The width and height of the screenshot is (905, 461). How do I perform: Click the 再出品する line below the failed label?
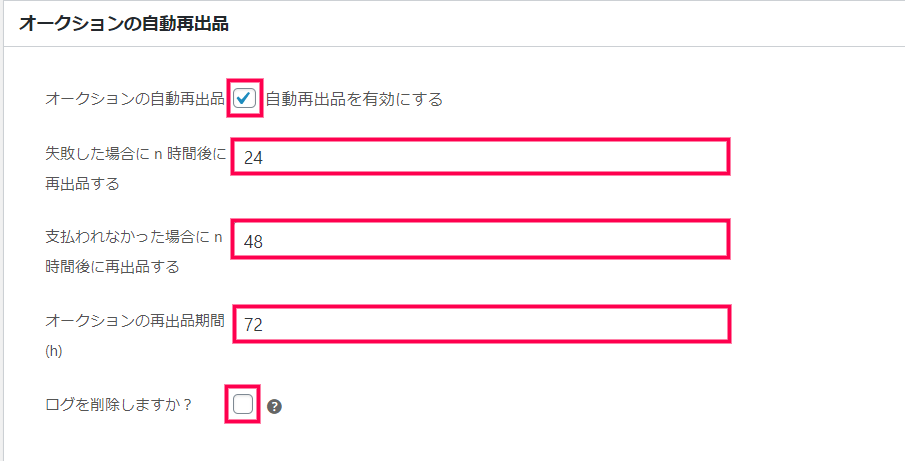point(83,184)
